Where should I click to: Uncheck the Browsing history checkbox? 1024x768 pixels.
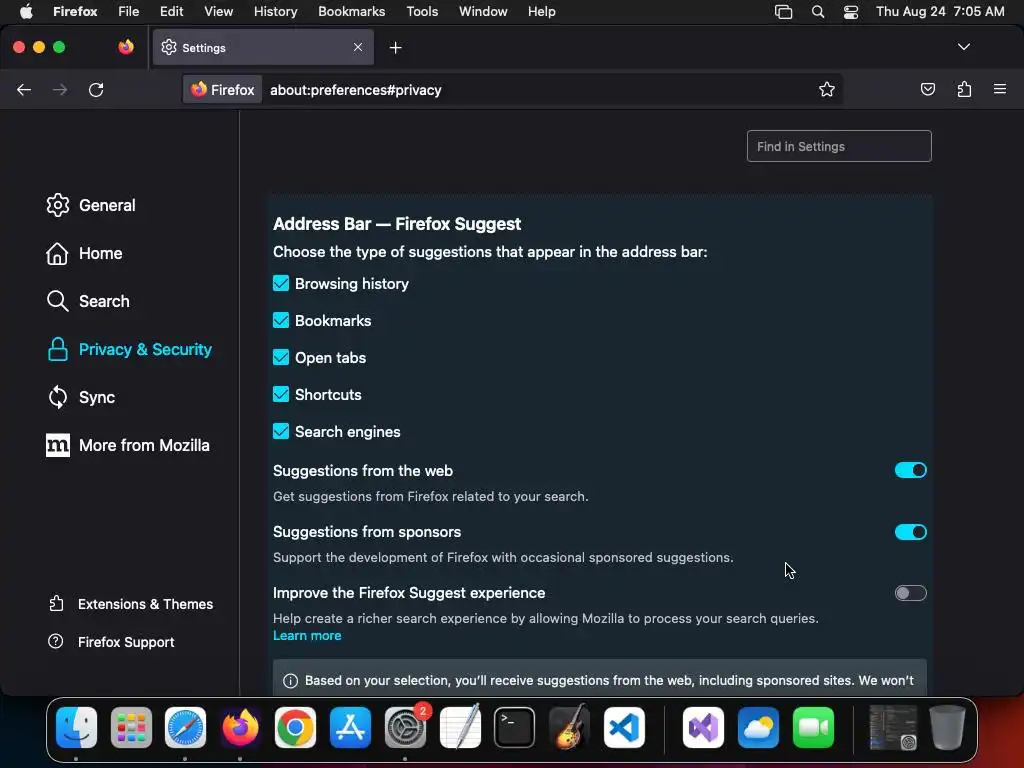point(281,283)
